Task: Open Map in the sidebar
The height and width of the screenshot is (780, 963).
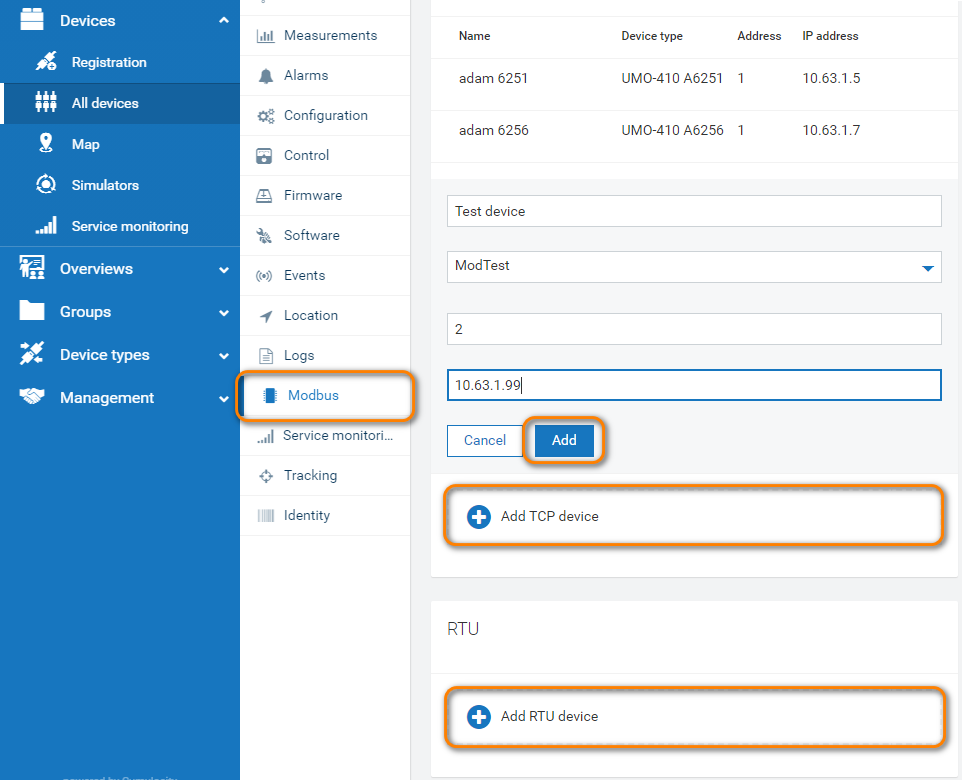Action: 120,144
